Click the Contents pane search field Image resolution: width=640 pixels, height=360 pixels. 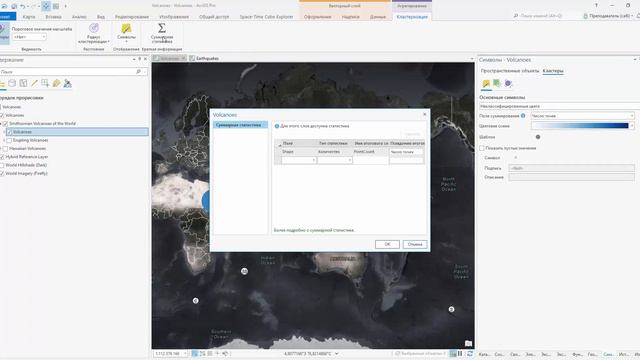click(69, 72)
